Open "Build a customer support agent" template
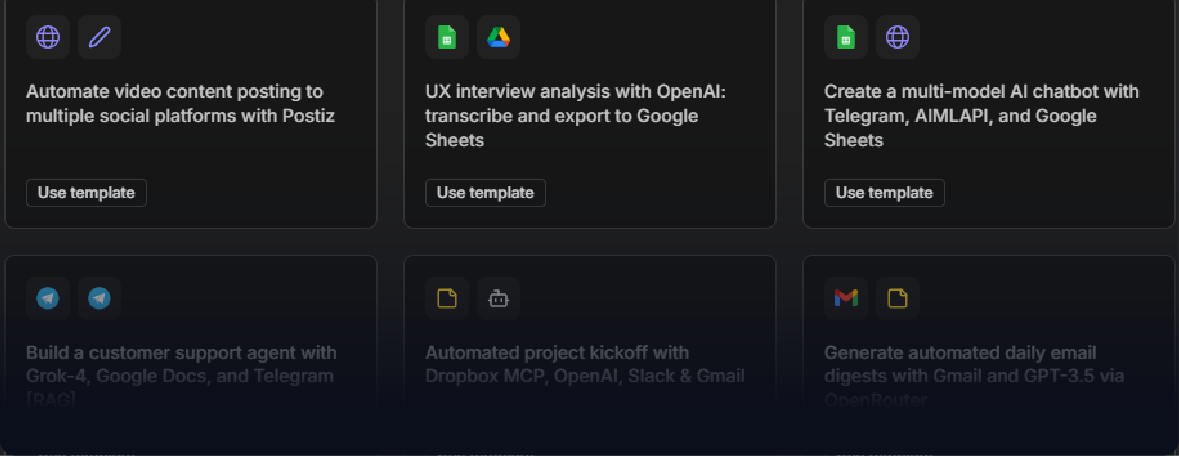 (x=180, y=365)
